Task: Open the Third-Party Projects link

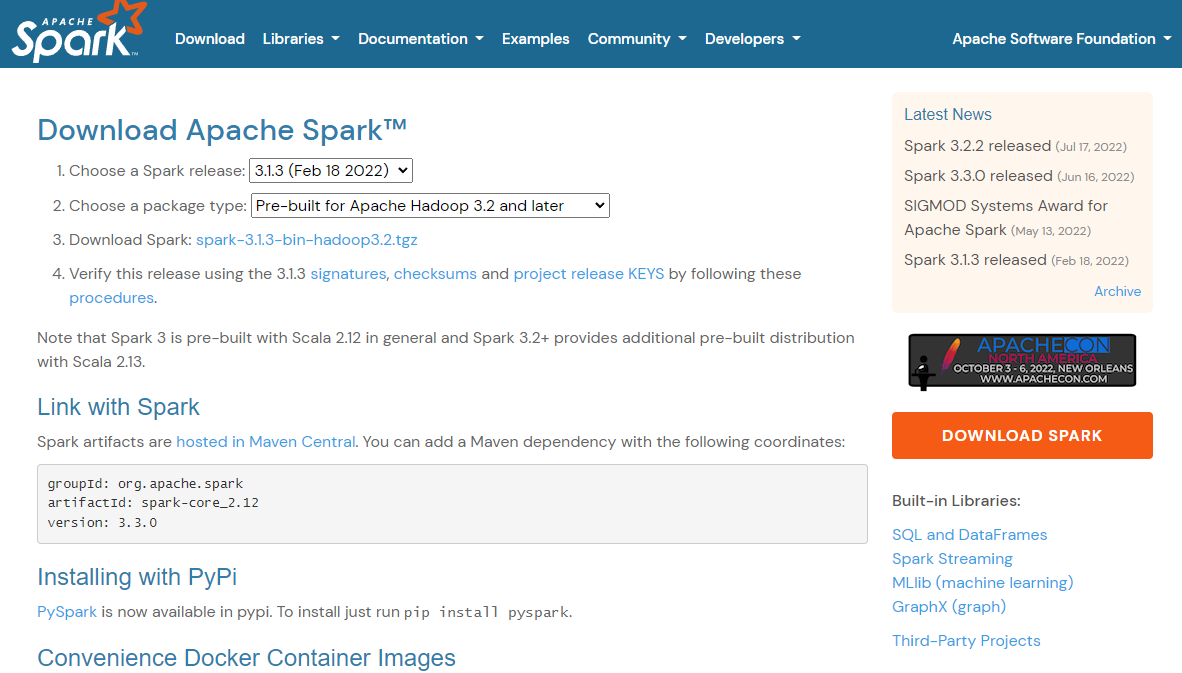Action: [x=966, y=641]
